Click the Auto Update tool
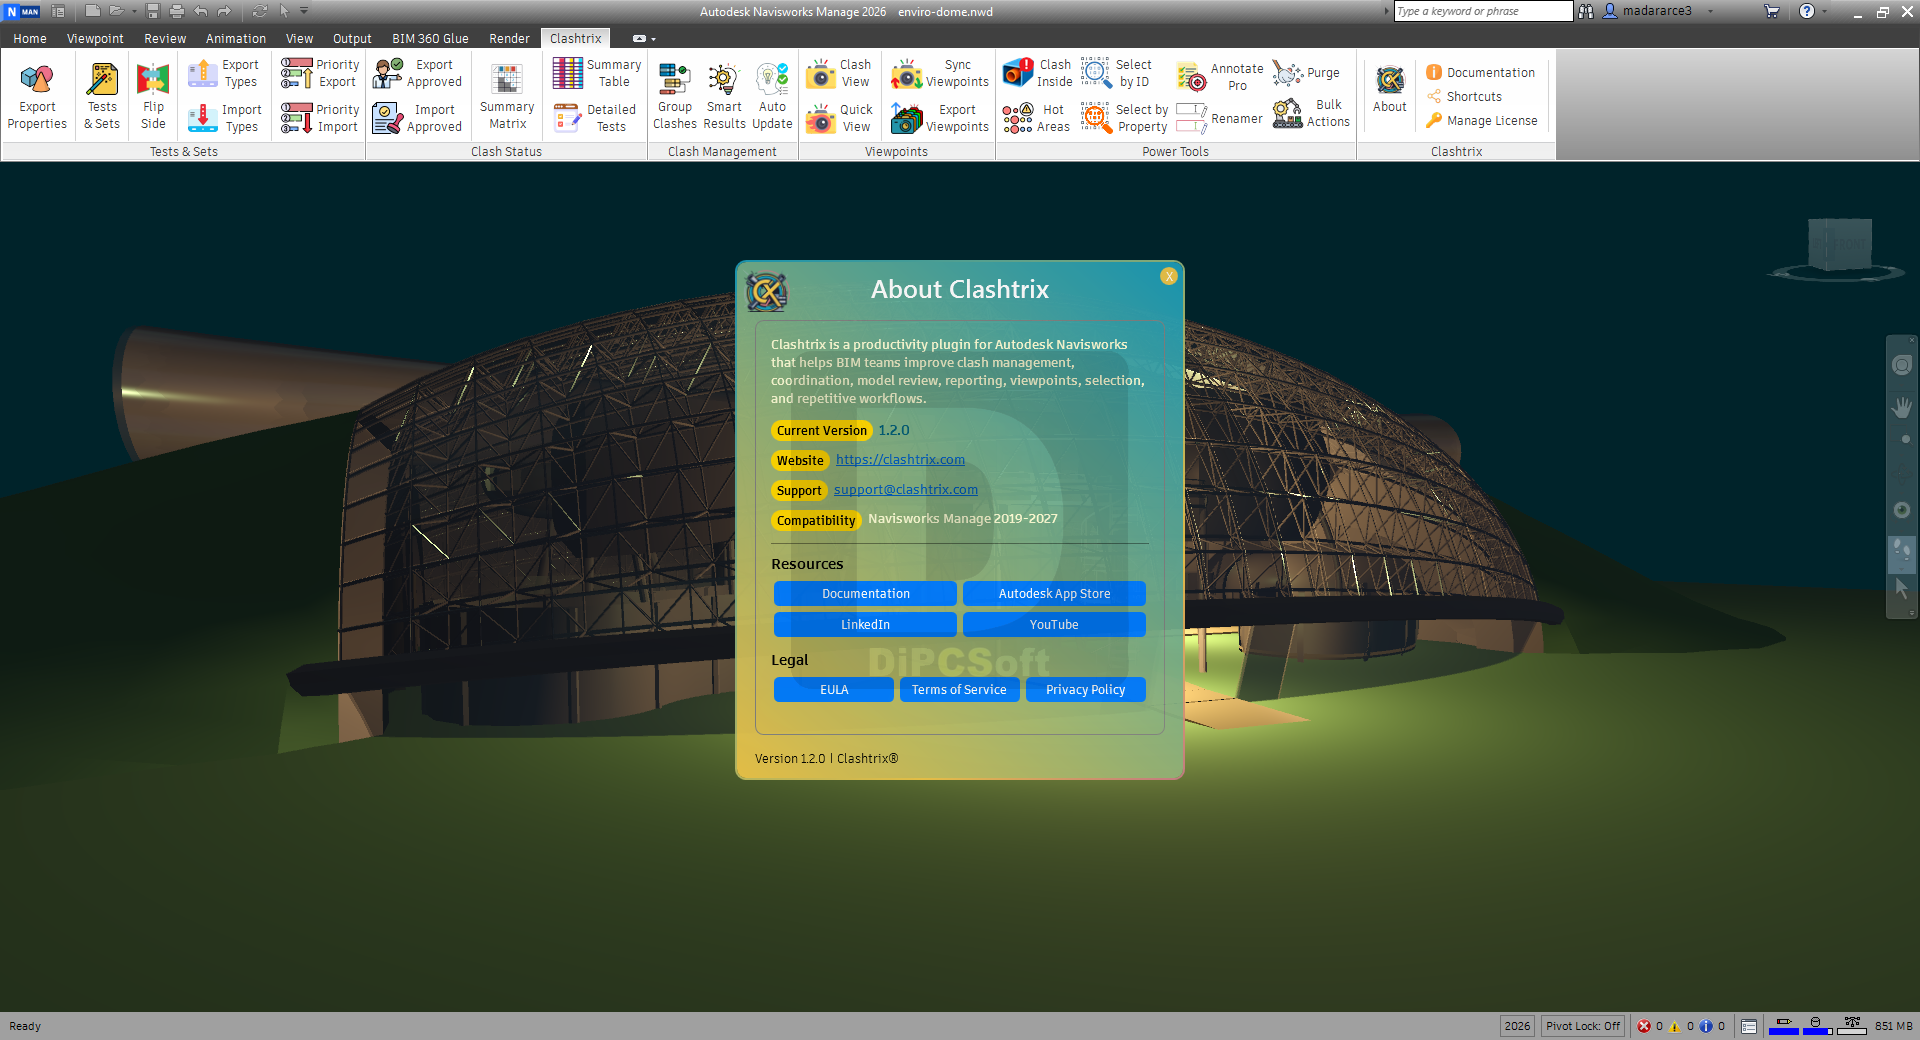Image resolution: width=1920 pixels, height=1040 pixels. click(772, 96)
